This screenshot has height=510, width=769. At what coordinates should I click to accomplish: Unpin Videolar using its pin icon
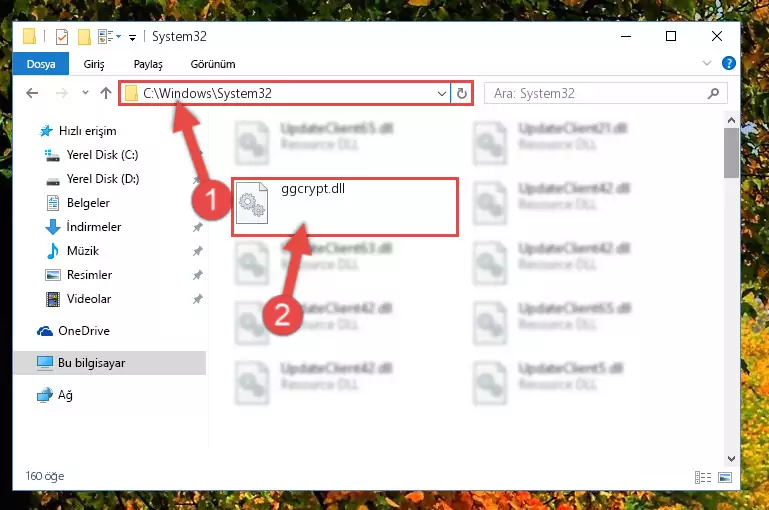(197, 299)
